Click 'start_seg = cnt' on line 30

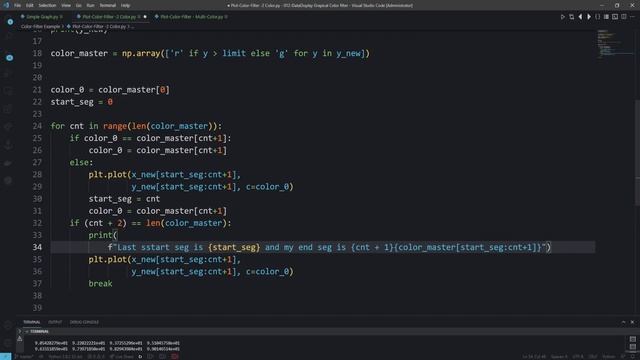tap(124, 199)
